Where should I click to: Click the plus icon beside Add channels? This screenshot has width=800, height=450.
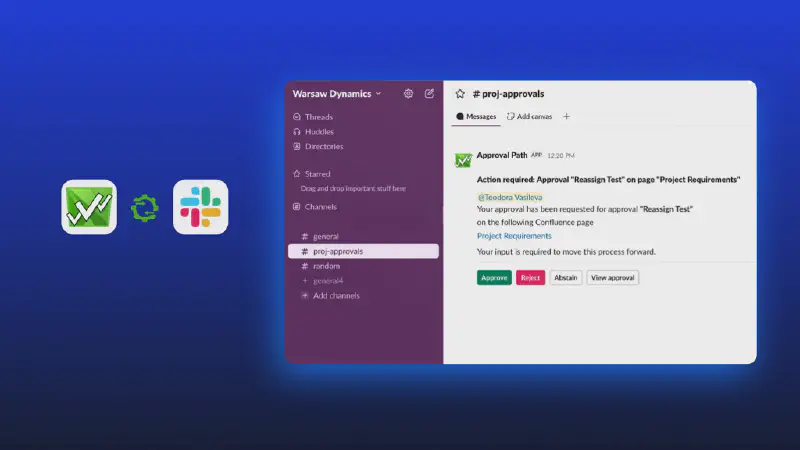pyautogui.click(x=305, y=295)
